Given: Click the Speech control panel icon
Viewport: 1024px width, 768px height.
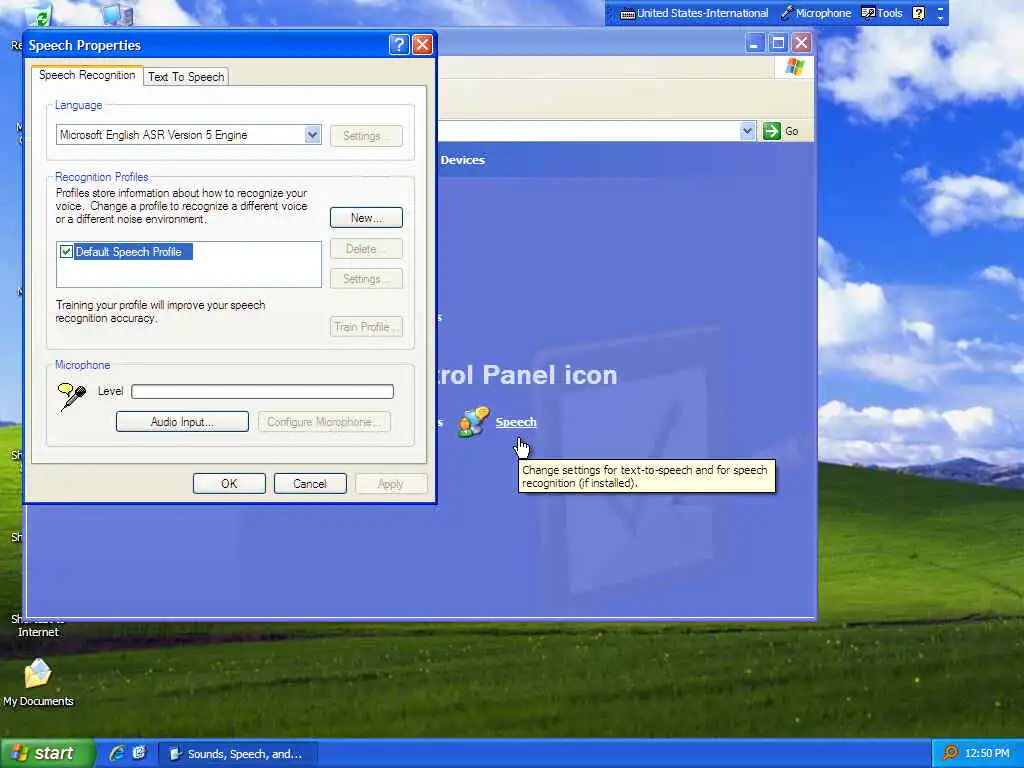Looking at the screenshot, I should coord(473,422).
